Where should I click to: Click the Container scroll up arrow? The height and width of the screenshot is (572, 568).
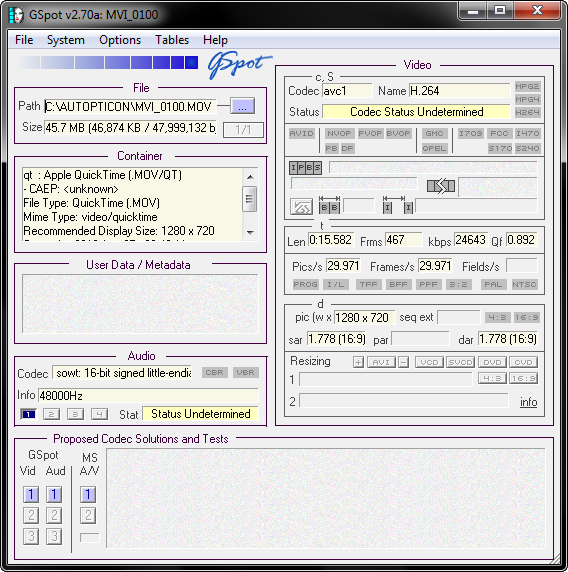[x=250, y=177]
